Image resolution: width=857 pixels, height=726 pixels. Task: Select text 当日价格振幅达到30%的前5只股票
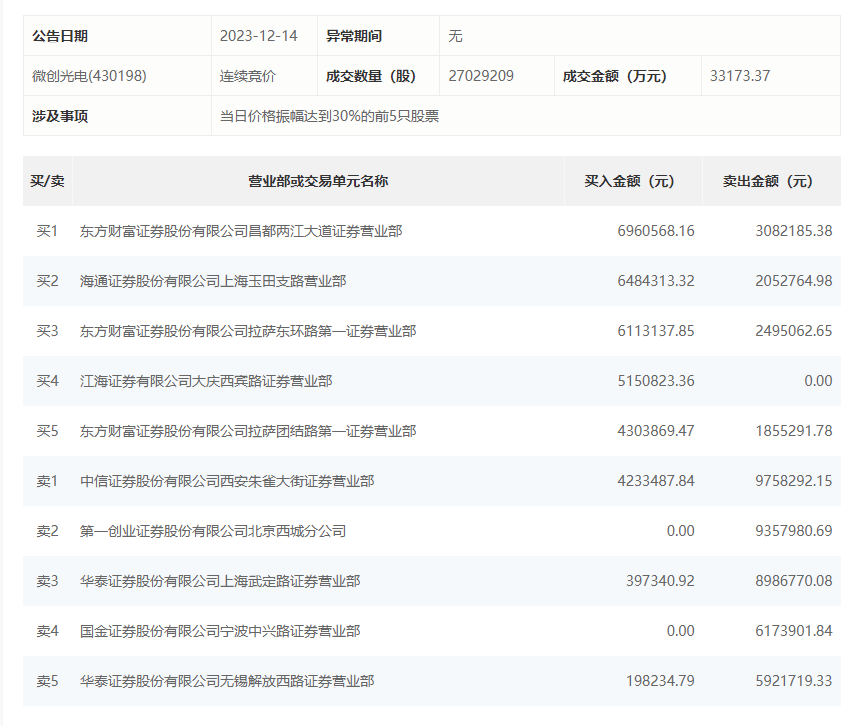[330, 116]
